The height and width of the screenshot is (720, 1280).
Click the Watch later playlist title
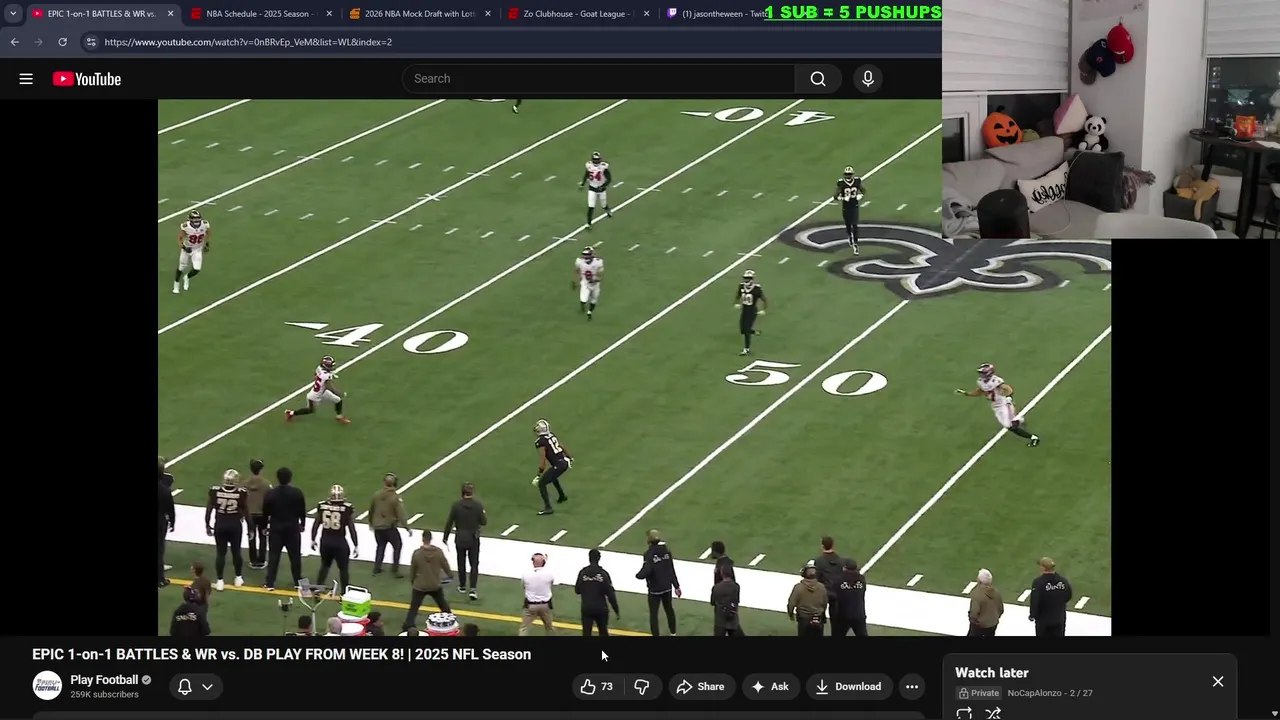click(x=991, y=673)
